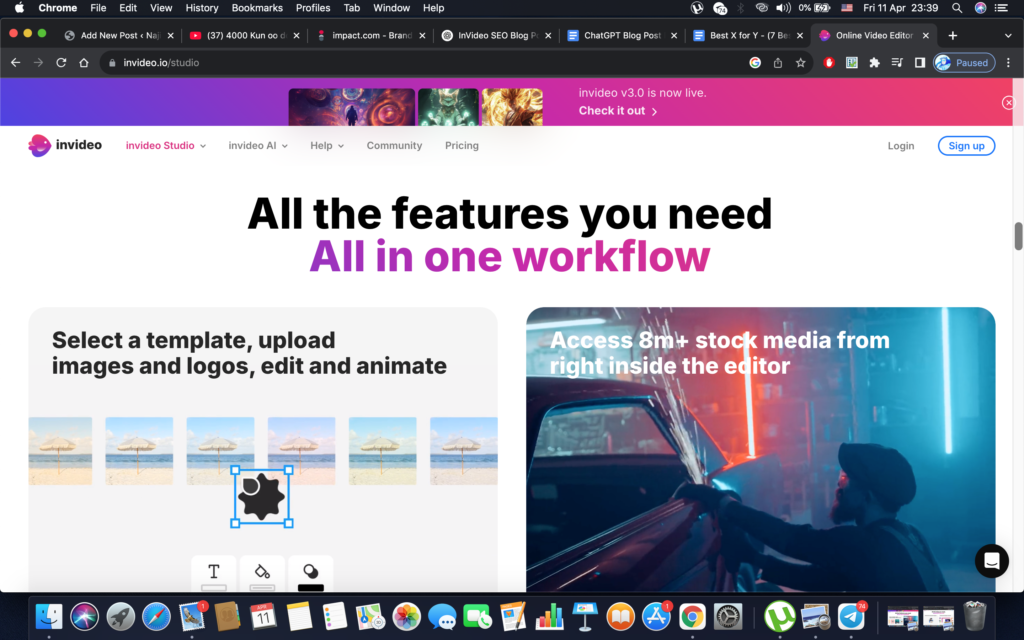Click the invideo logo in the navbar

(64, 145)
